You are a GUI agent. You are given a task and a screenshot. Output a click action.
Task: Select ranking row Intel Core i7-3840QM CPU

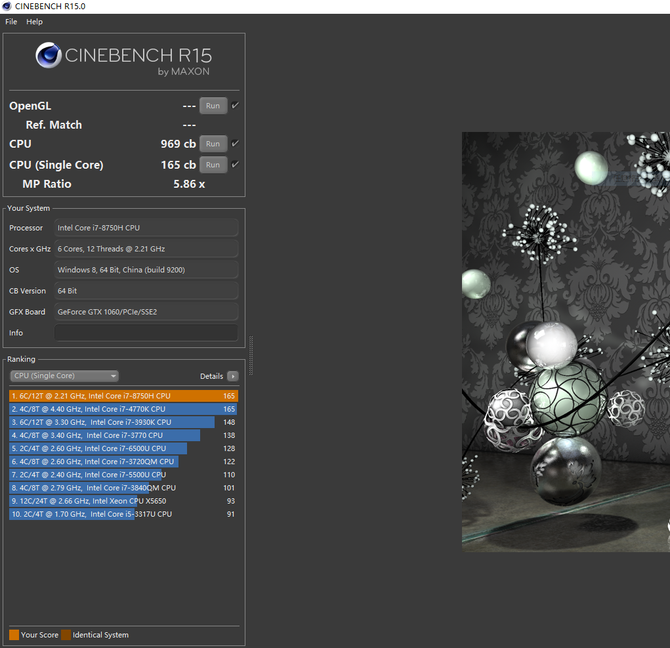pos(123,488)
